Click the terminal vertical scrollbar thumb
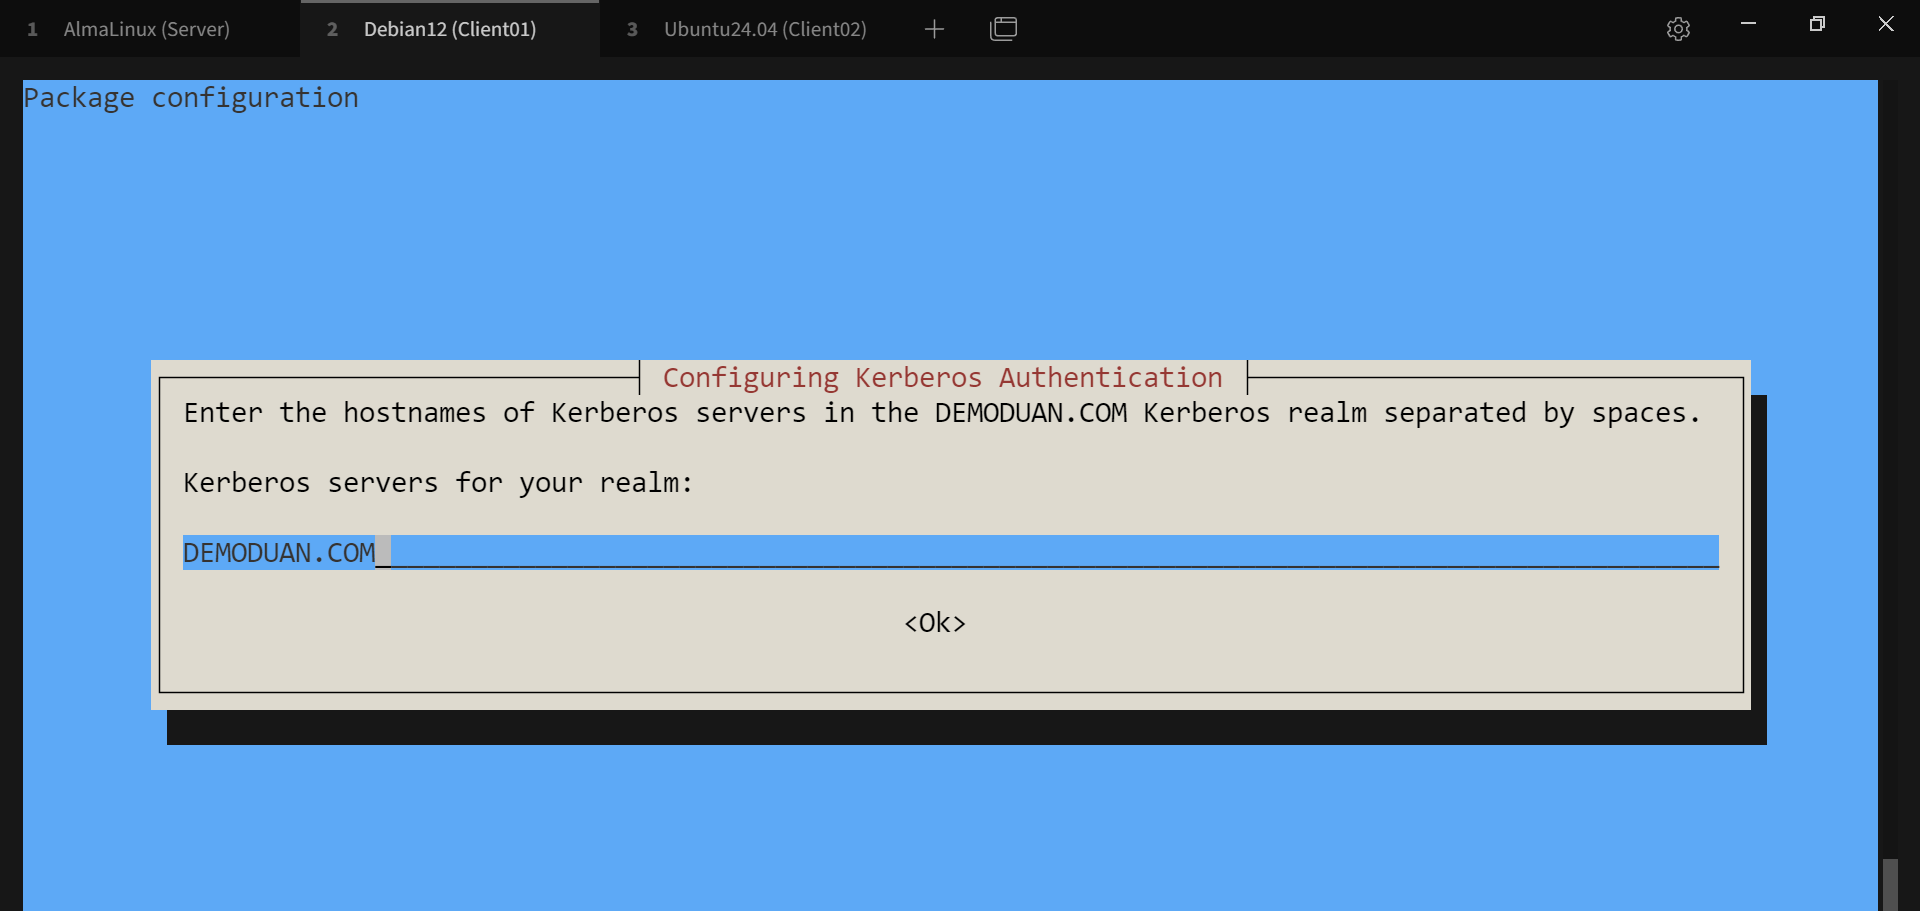Screen dimensions: 1920x911 (1890, 884)
